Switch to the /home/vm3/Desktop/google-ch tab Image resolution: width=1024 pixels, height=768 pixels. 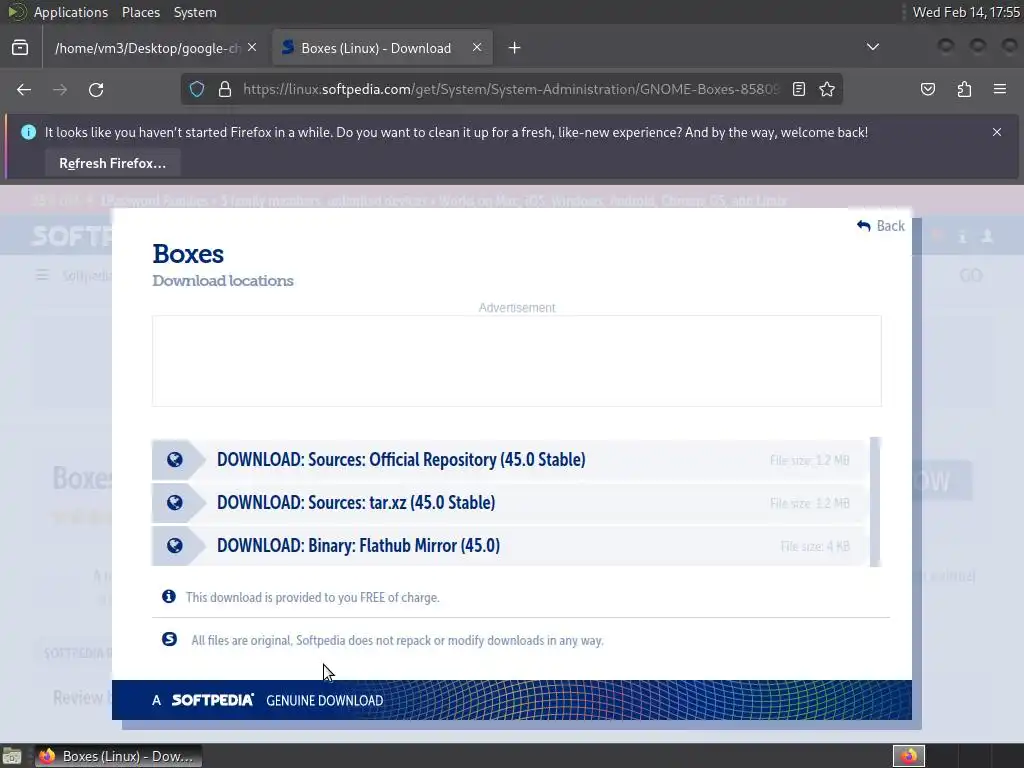pos(148,48)
